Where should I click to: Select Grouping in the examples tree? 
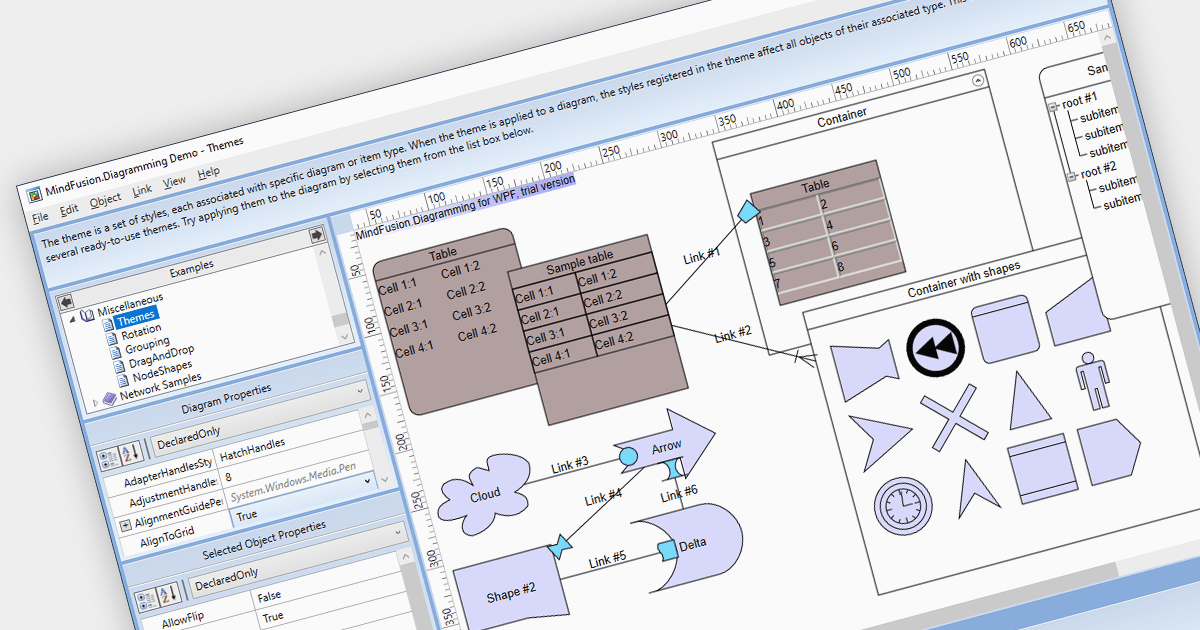(147, 344)
